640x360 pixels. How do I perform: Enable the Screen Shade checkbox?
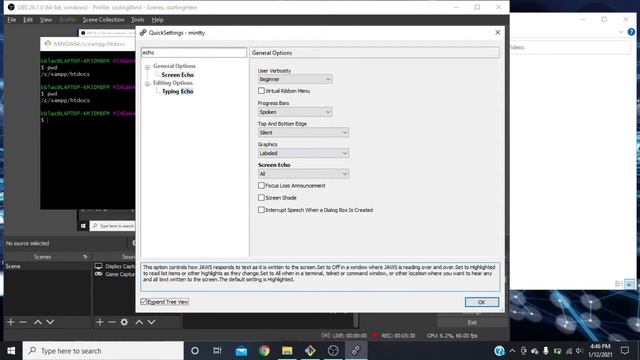(261, 198)
